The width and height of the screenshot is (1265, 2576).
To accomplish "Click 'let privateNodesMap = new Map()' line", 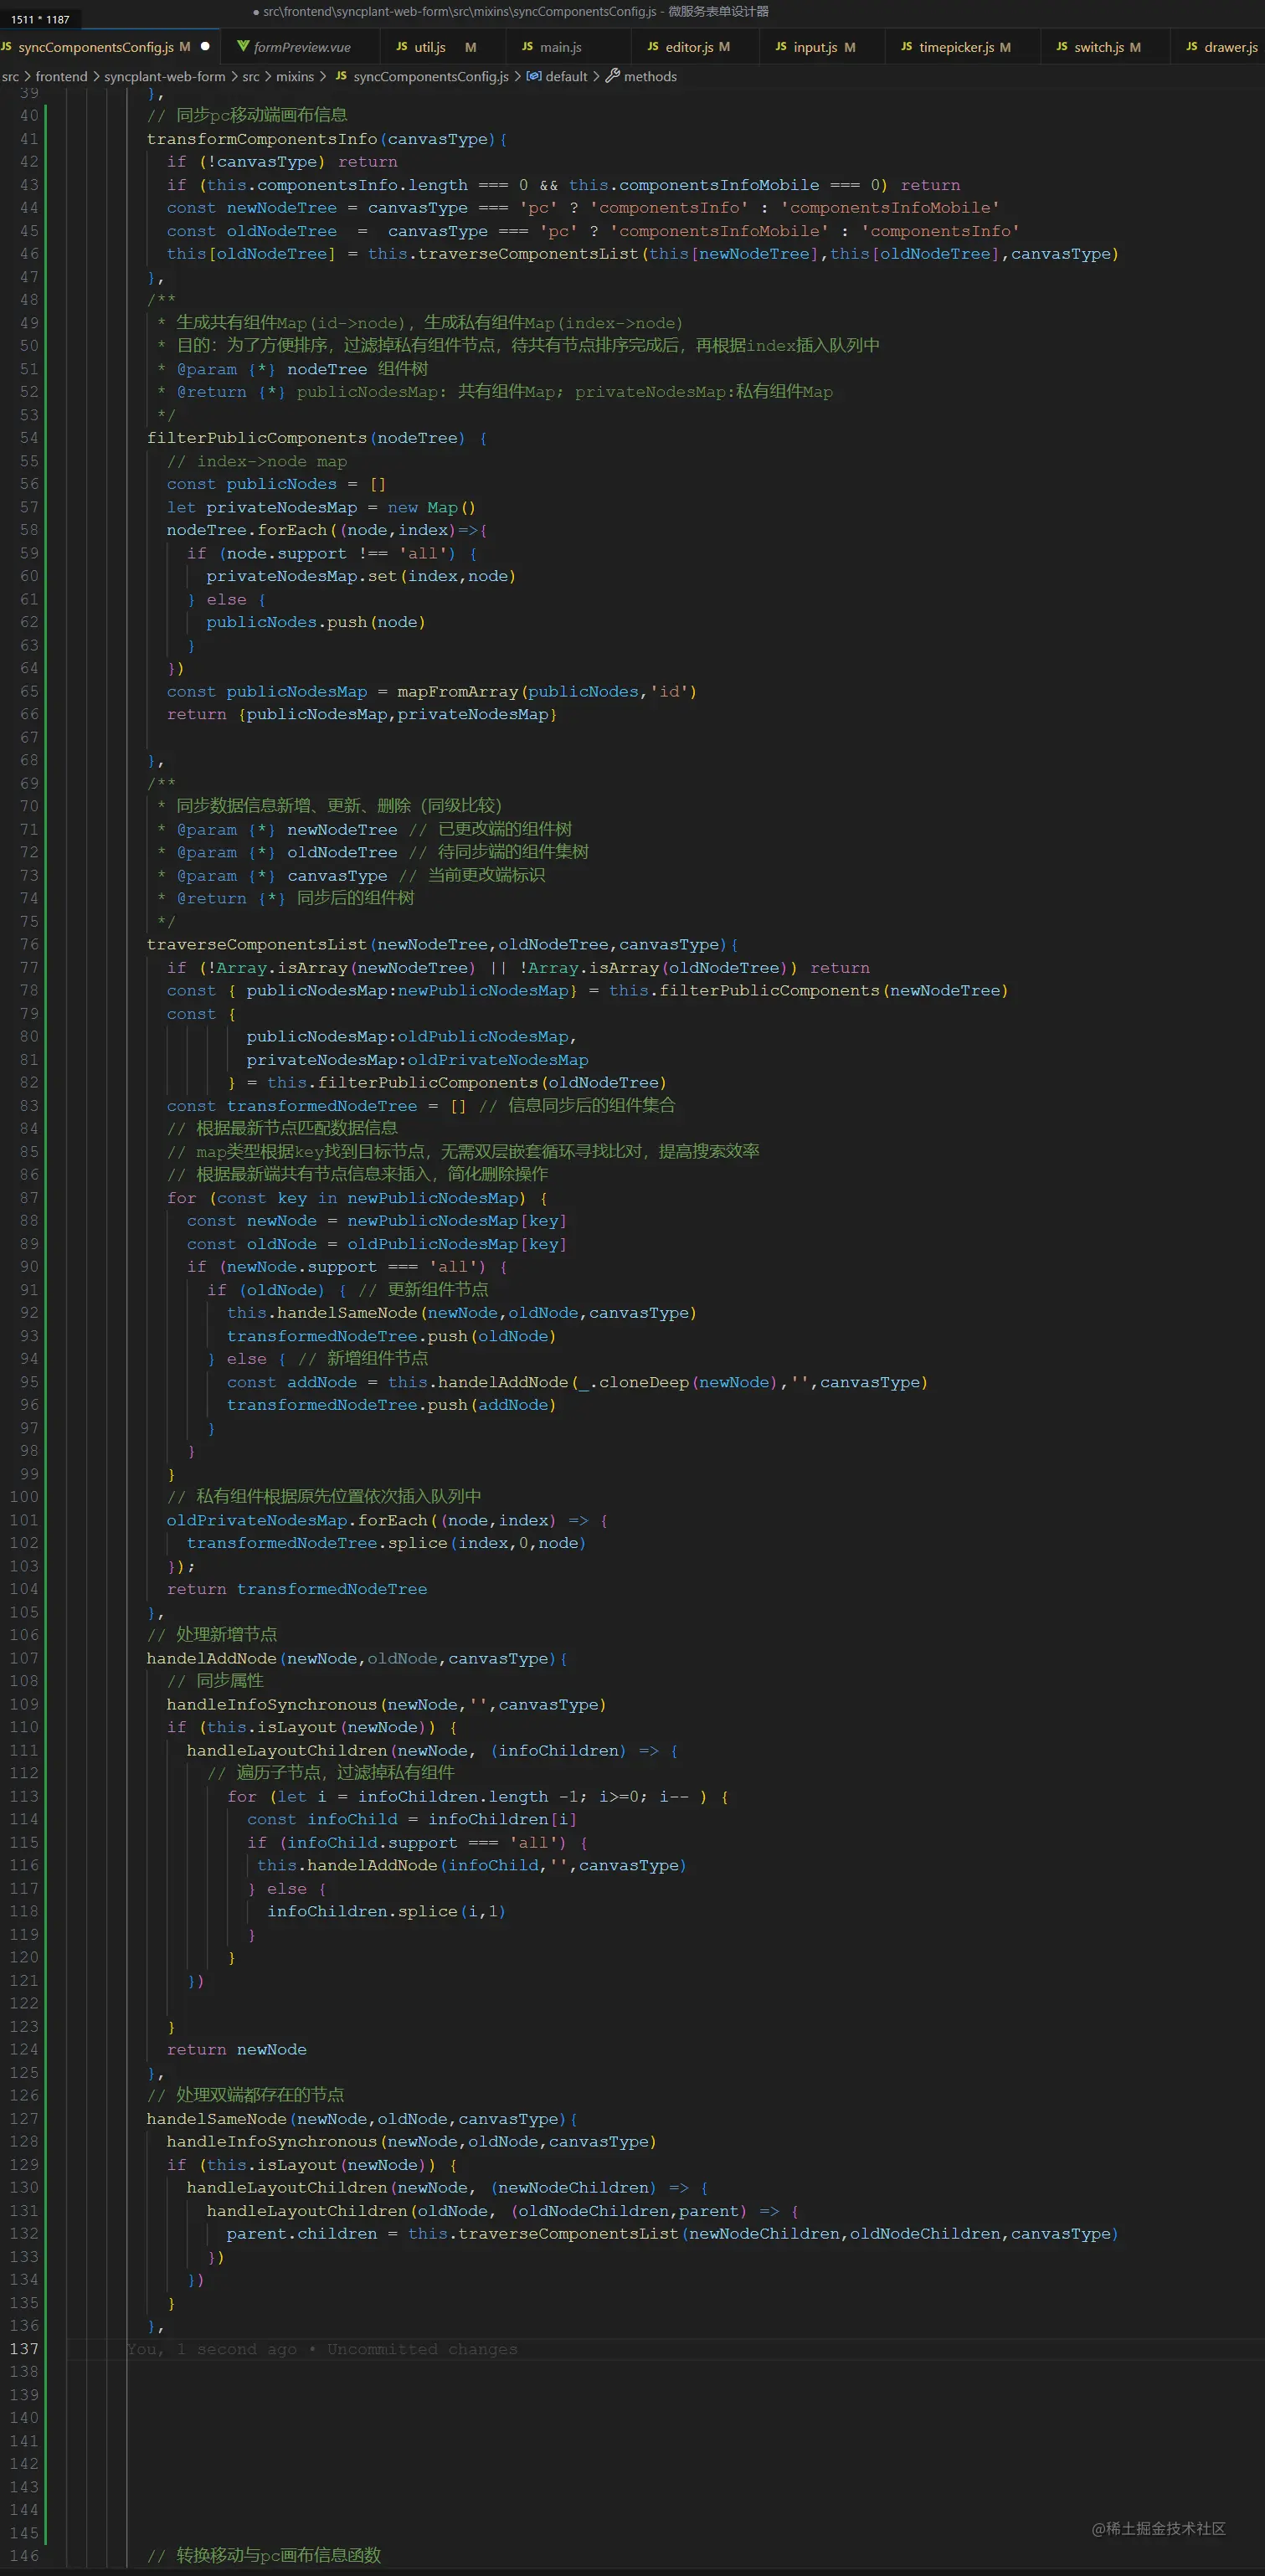I will coord(321,507).
